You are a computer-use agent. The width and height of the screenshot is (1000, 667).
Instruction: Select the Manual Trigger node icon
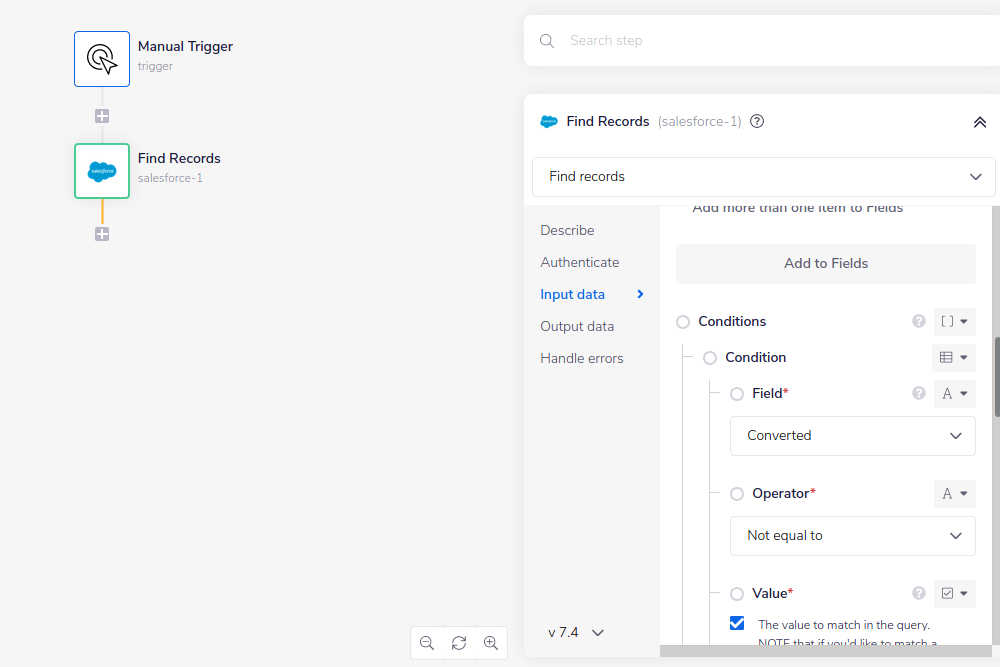coord(101,58)
